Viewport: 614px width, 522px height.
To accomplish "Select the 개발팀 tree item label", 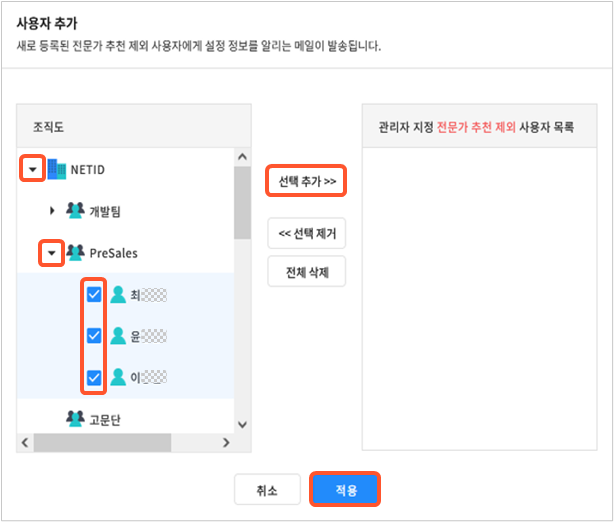I will [105, 211].
